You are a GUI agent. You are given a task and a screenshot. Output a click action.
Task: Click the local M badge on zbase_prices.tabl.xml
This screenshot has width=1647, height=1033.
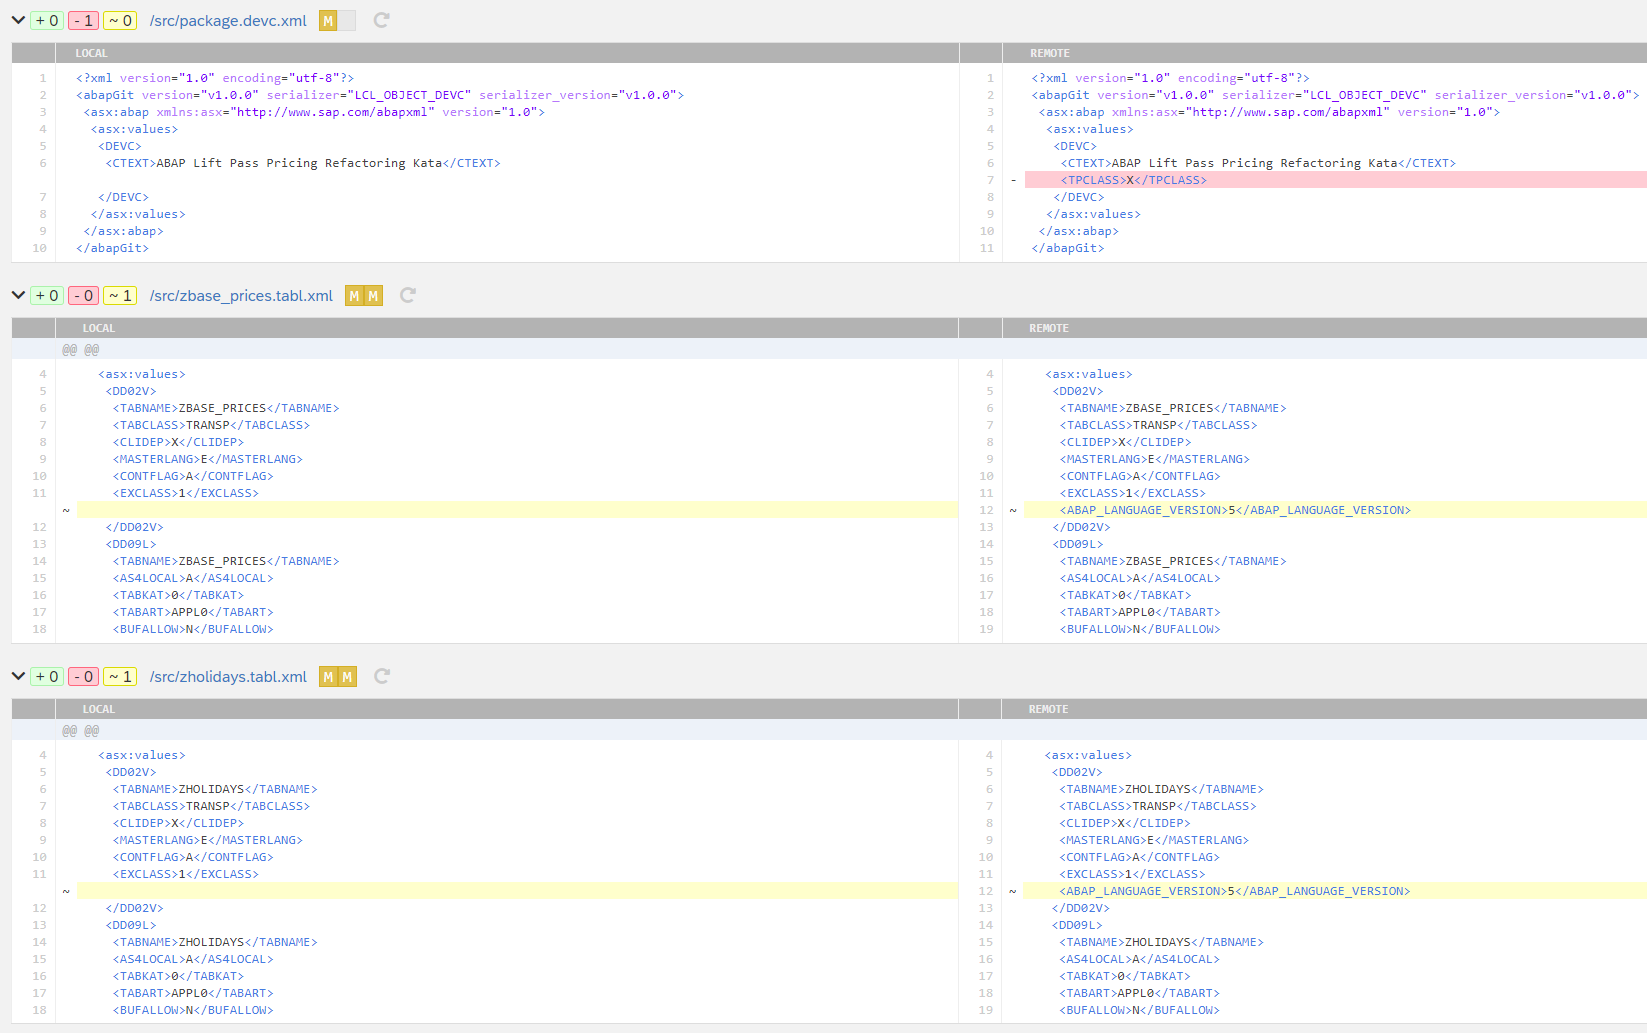[x=353, y=295]
